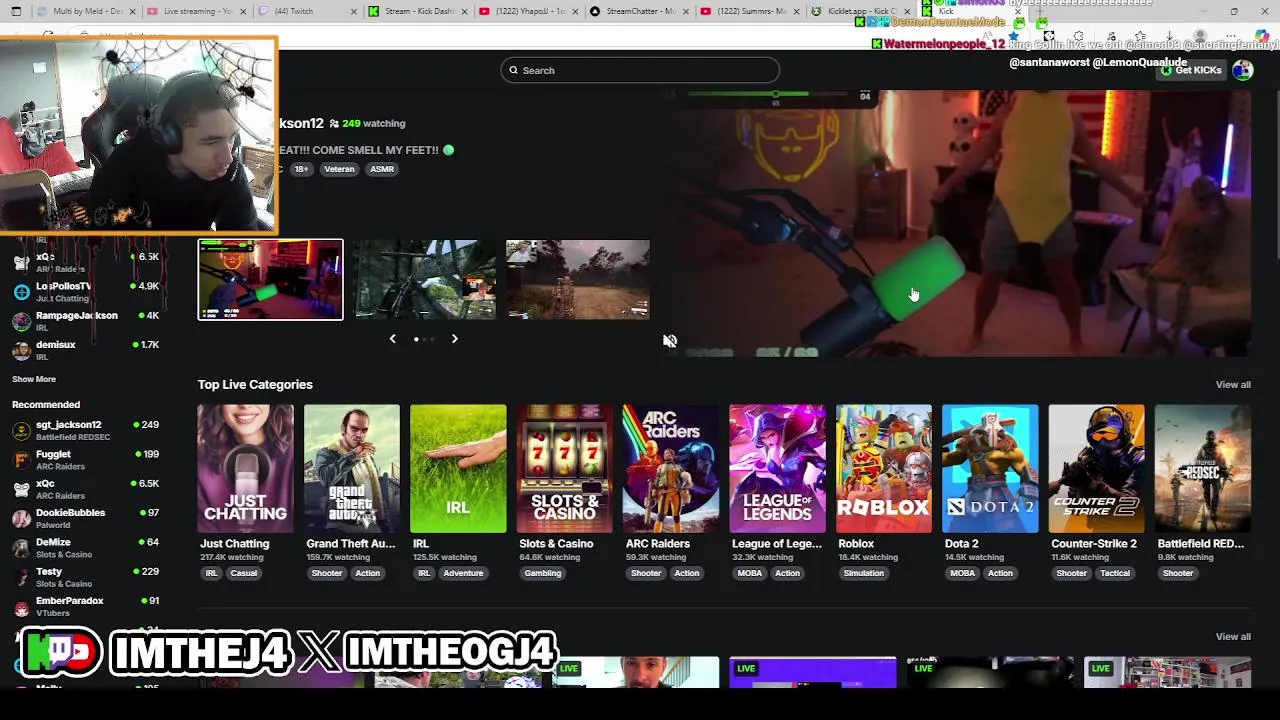1280x720 pixels.
Task: Open browser tab search button in title bar
Action: (16, 11)
